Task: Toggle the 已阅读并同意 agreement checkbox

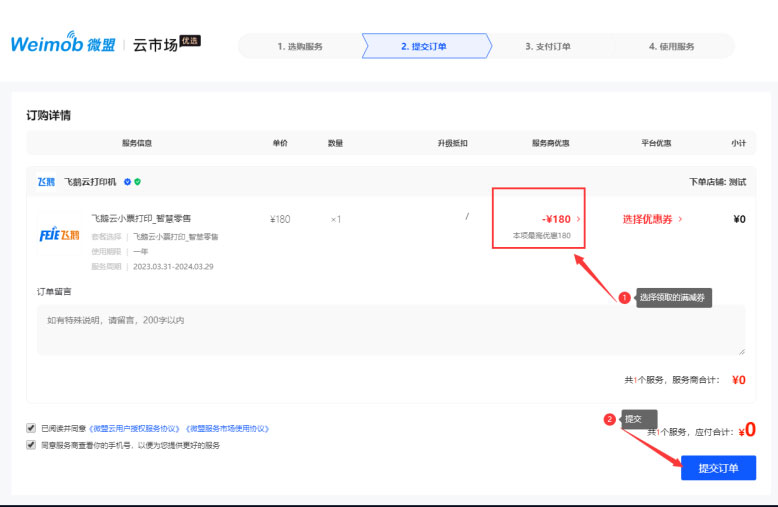Action: click(31, 428)
